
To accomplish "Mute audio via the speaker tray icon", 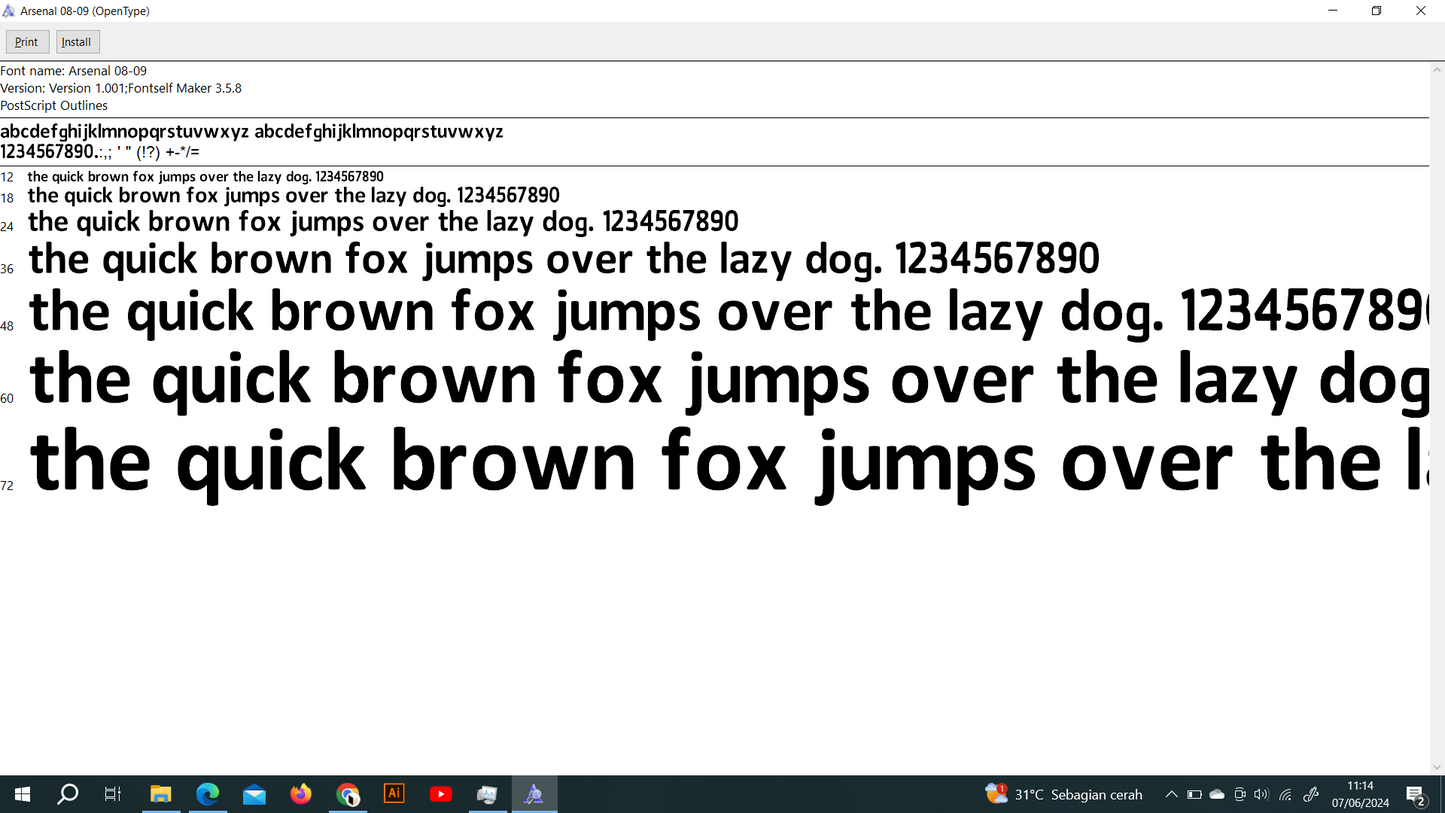I will coord(1262,794).
